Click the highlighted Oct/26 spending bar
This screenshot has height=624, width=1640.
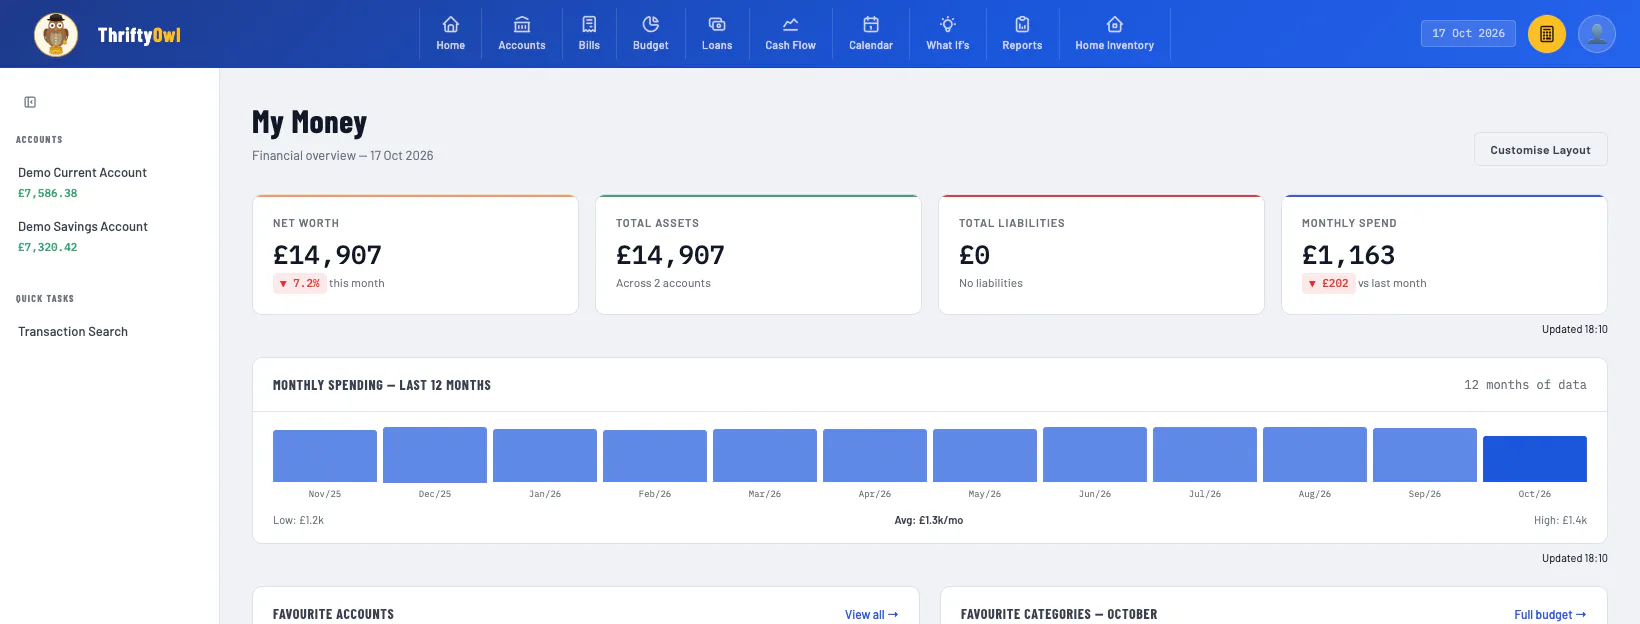[1535, 459]
